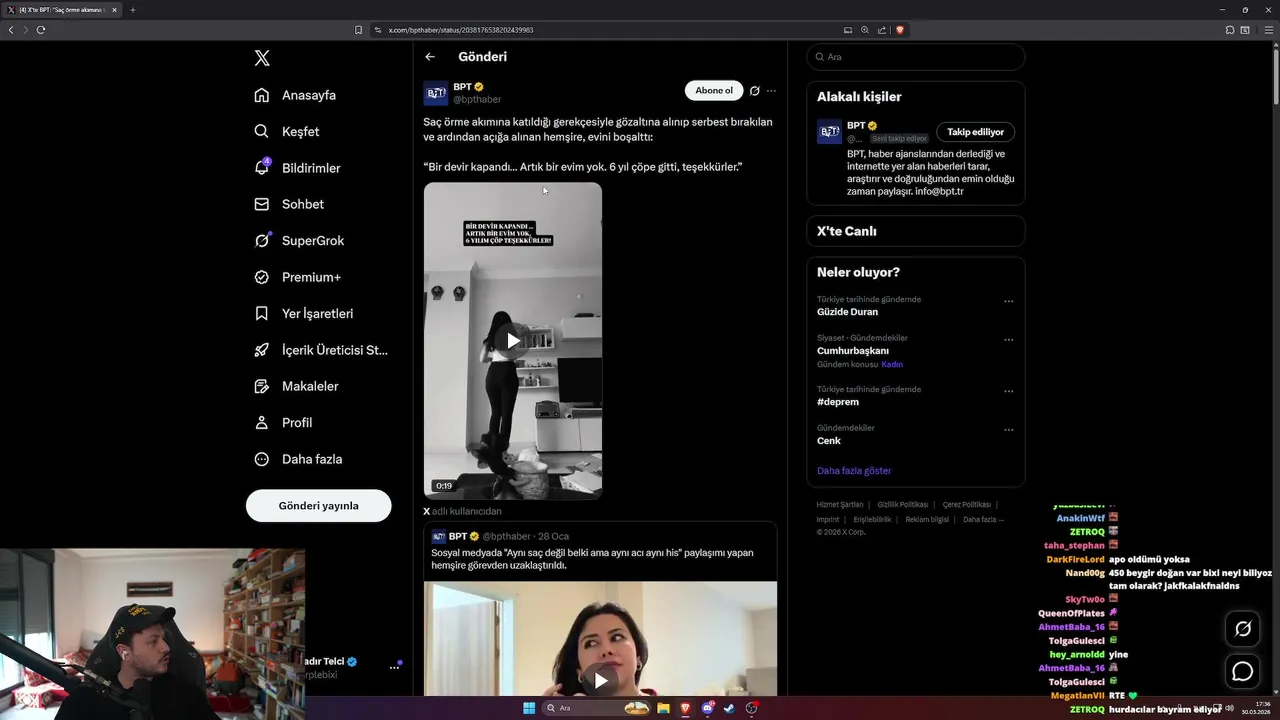The image size is (1280, 720).
Task: Open BPT profile in Alakalı kişiler
Action: pos(856,126)
